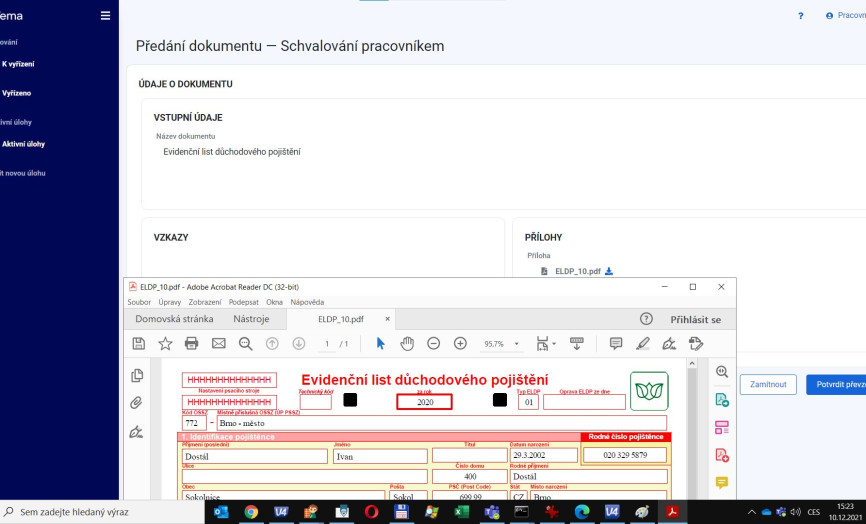Viewport: 866px width, 524px height.
Task: Print the PDF document
Action: (191, 343)
